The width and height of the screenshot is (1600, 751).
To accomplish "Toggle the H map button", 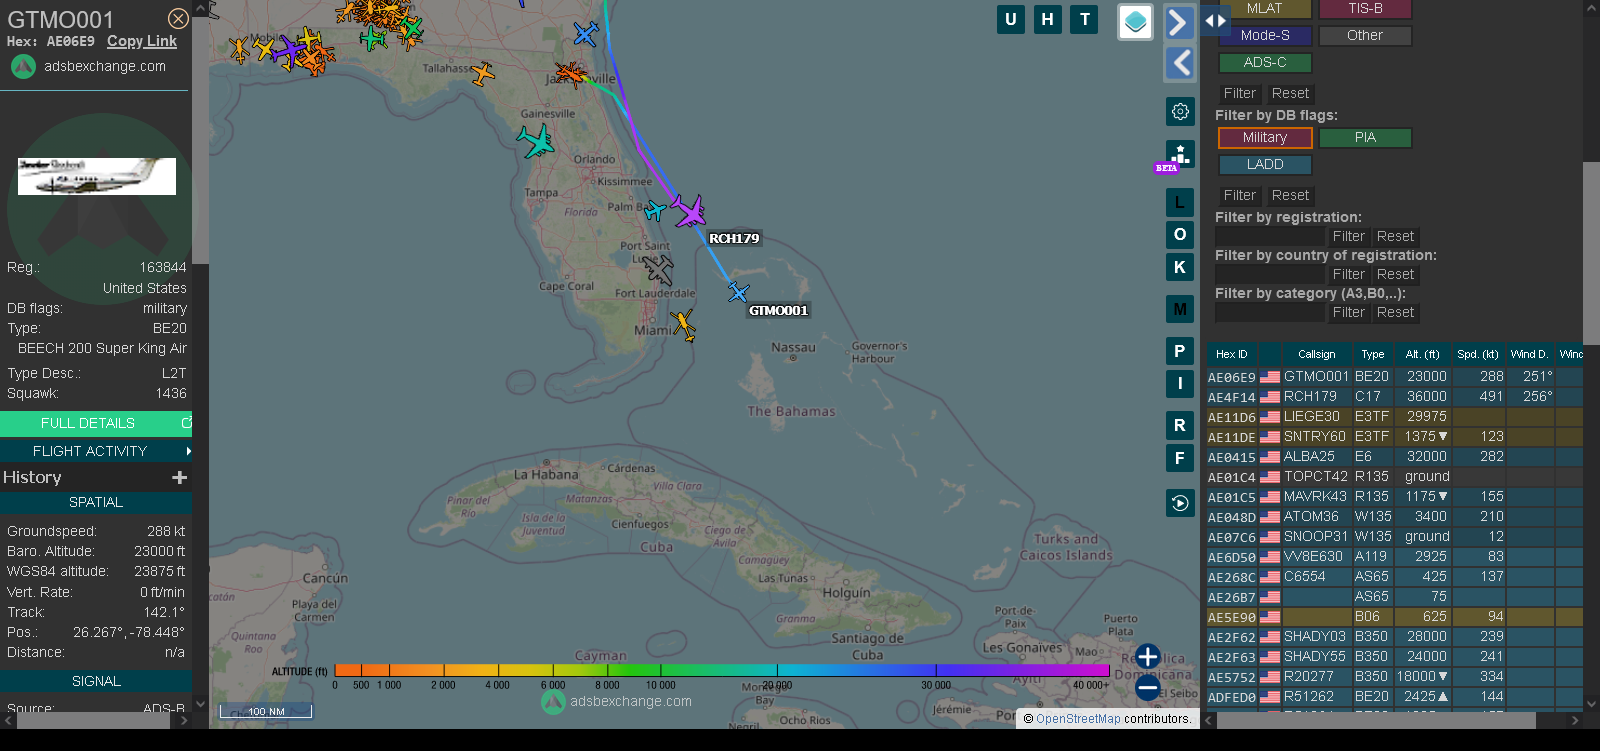I will [1048, 19].
